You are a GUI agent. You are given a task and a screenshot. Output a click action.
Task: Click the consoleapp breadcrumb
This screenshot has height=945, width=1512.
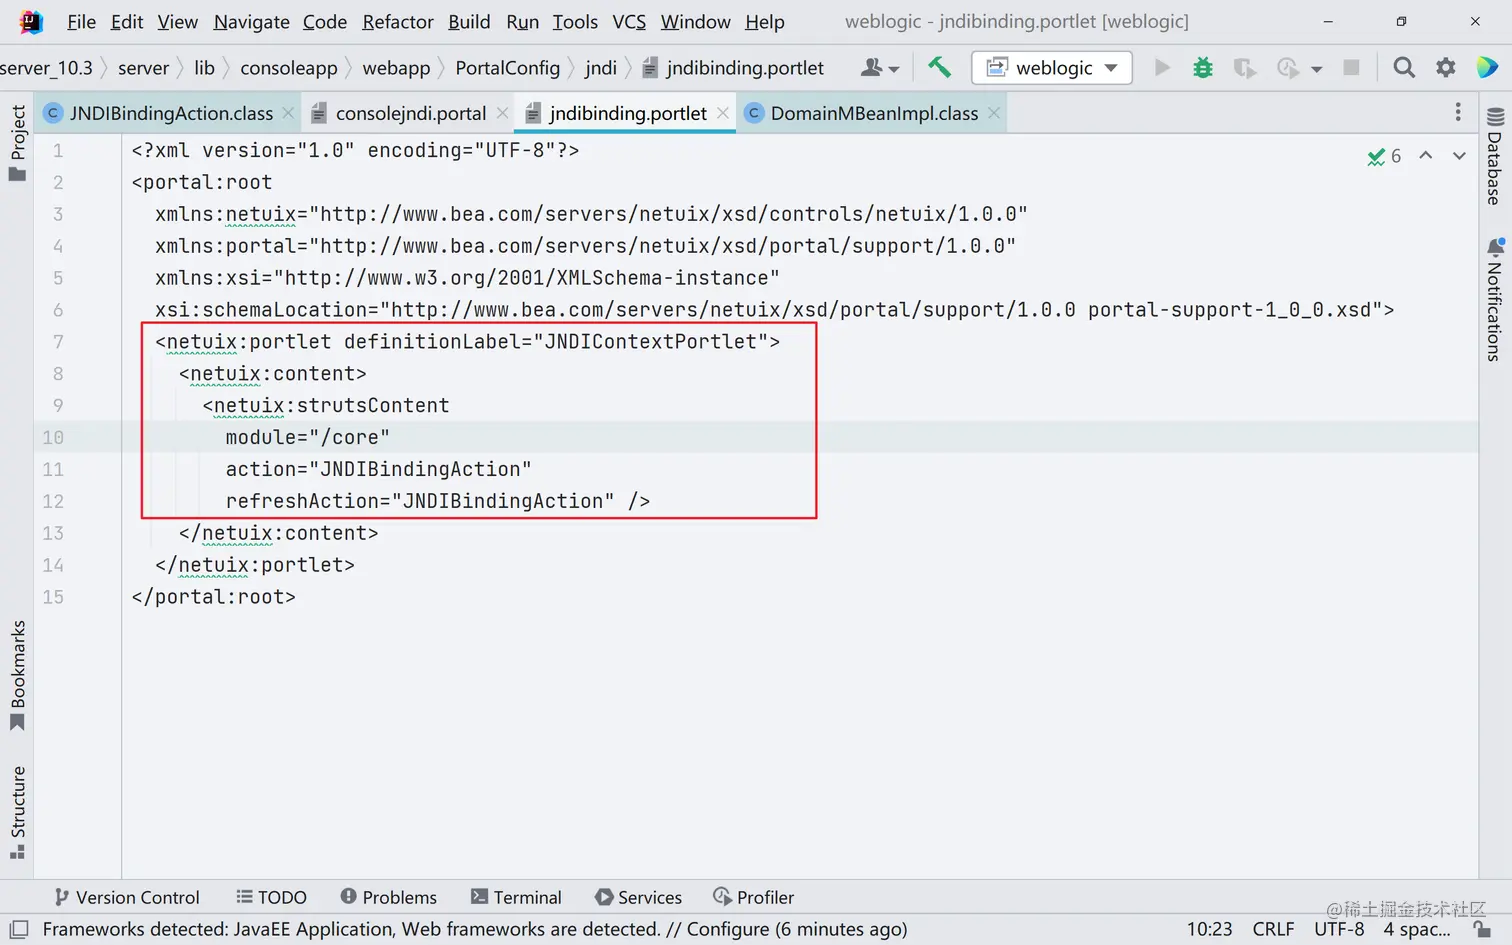(289, 67)
